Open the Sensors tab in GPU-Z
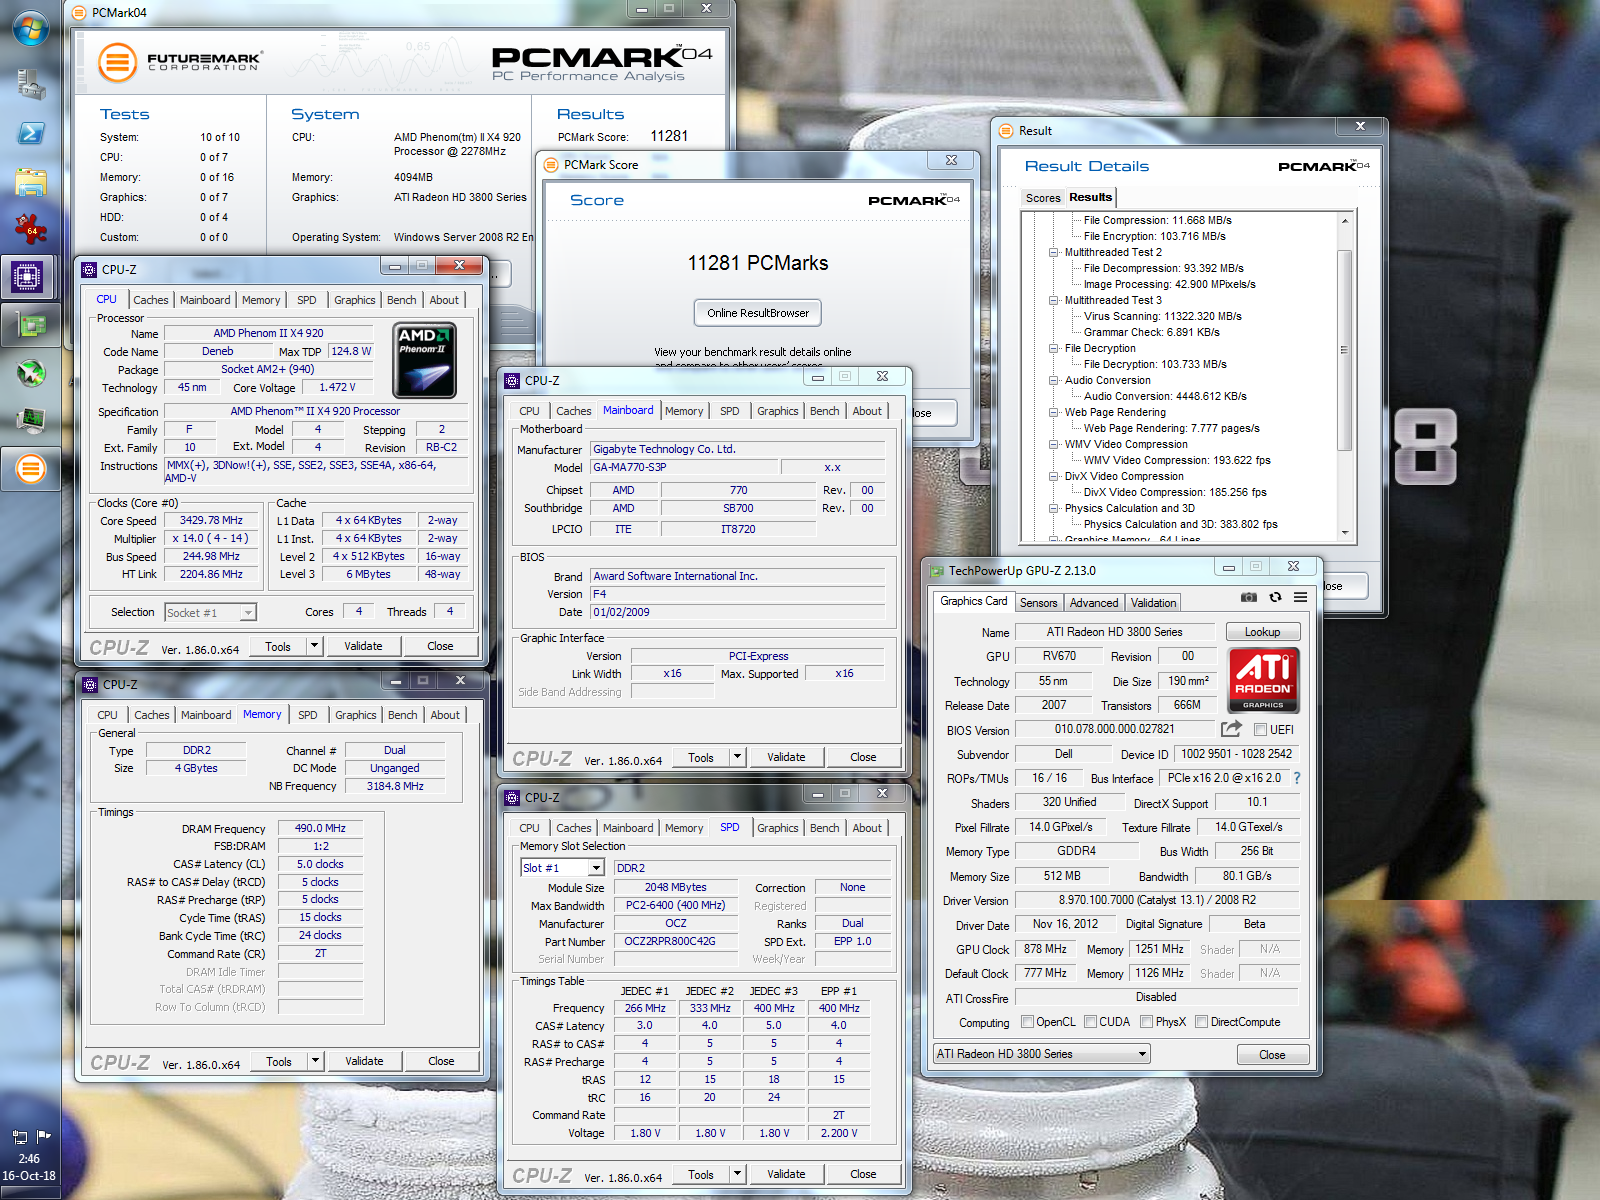The height and width of the screenshot is (1200, 1600). [1038, 603]
